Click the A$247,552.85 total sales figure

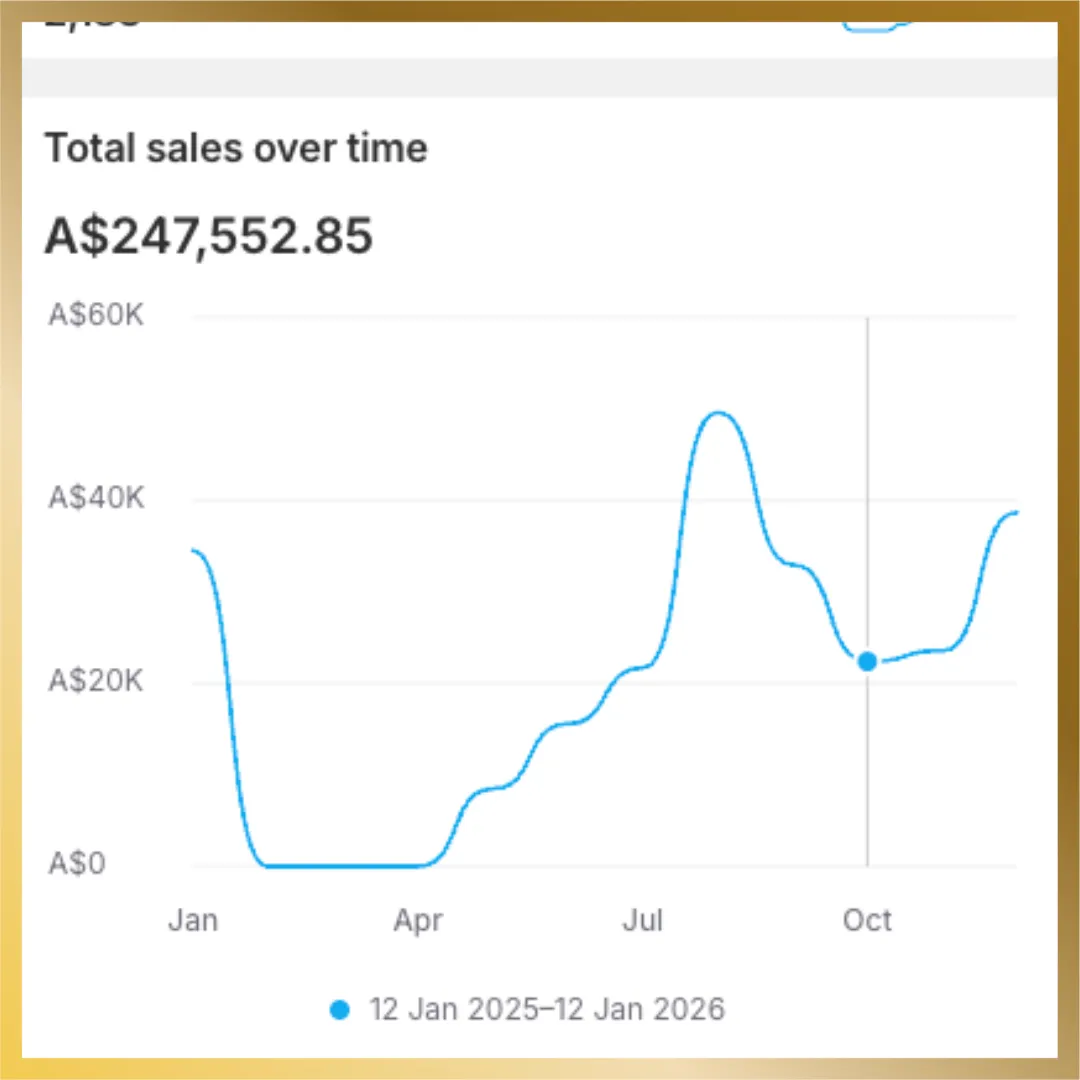pos(208,237)
